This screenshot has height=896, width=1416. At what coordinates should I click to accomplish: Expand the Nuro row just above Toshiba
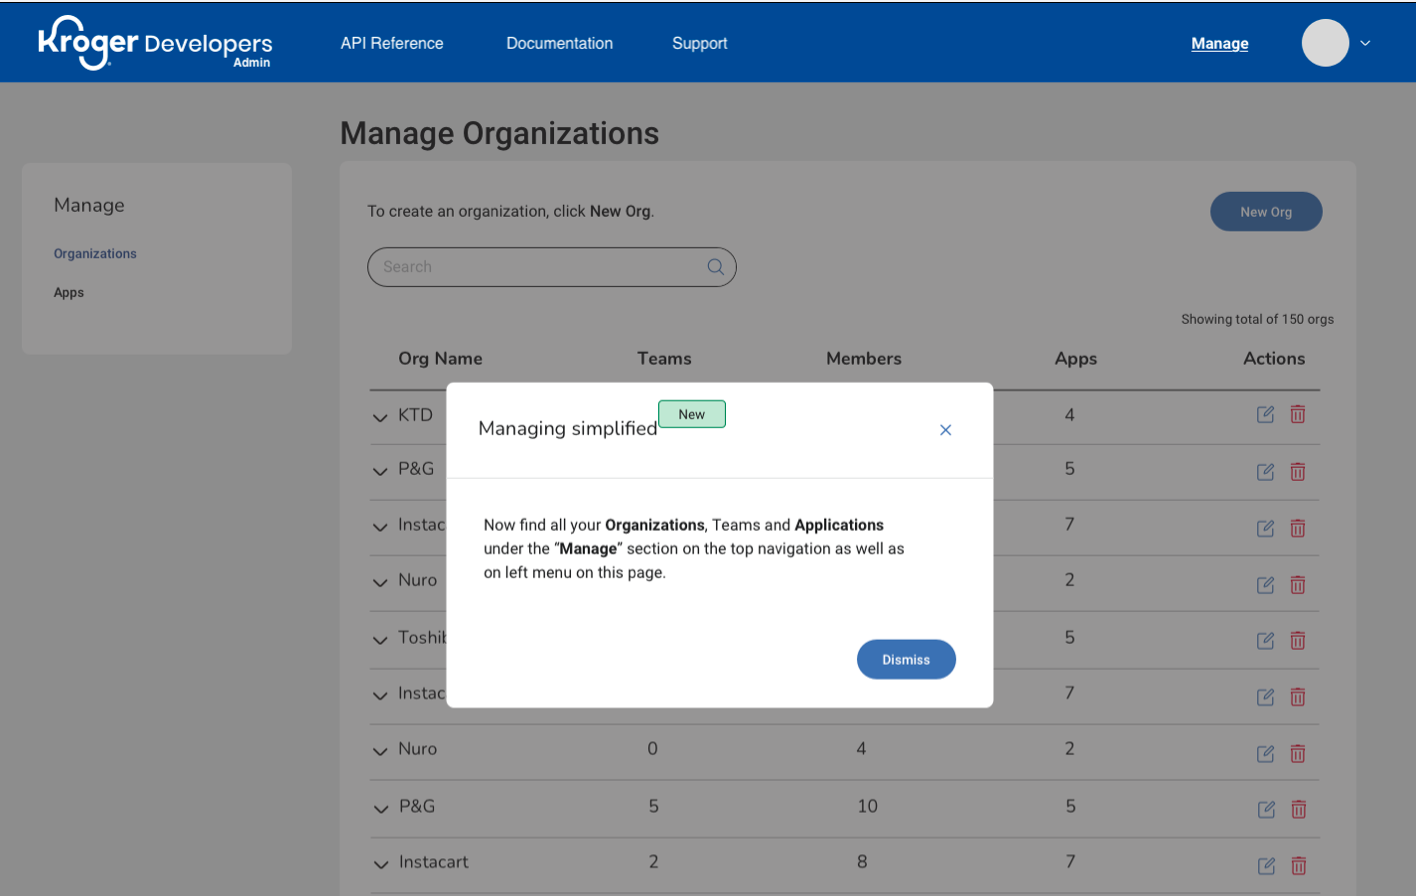click(x=380, y=582)
